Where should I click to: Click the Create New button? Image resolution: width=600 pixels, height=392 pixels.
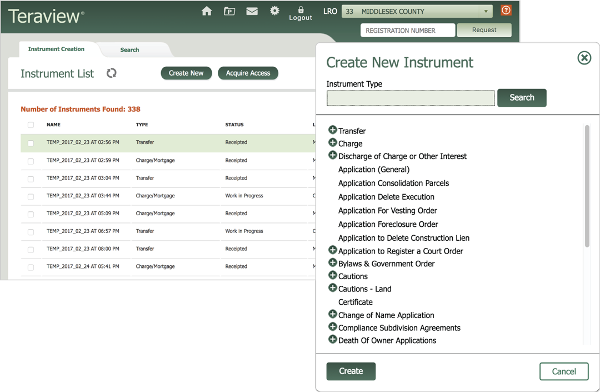pyautogui.click(x=186, y=73)
